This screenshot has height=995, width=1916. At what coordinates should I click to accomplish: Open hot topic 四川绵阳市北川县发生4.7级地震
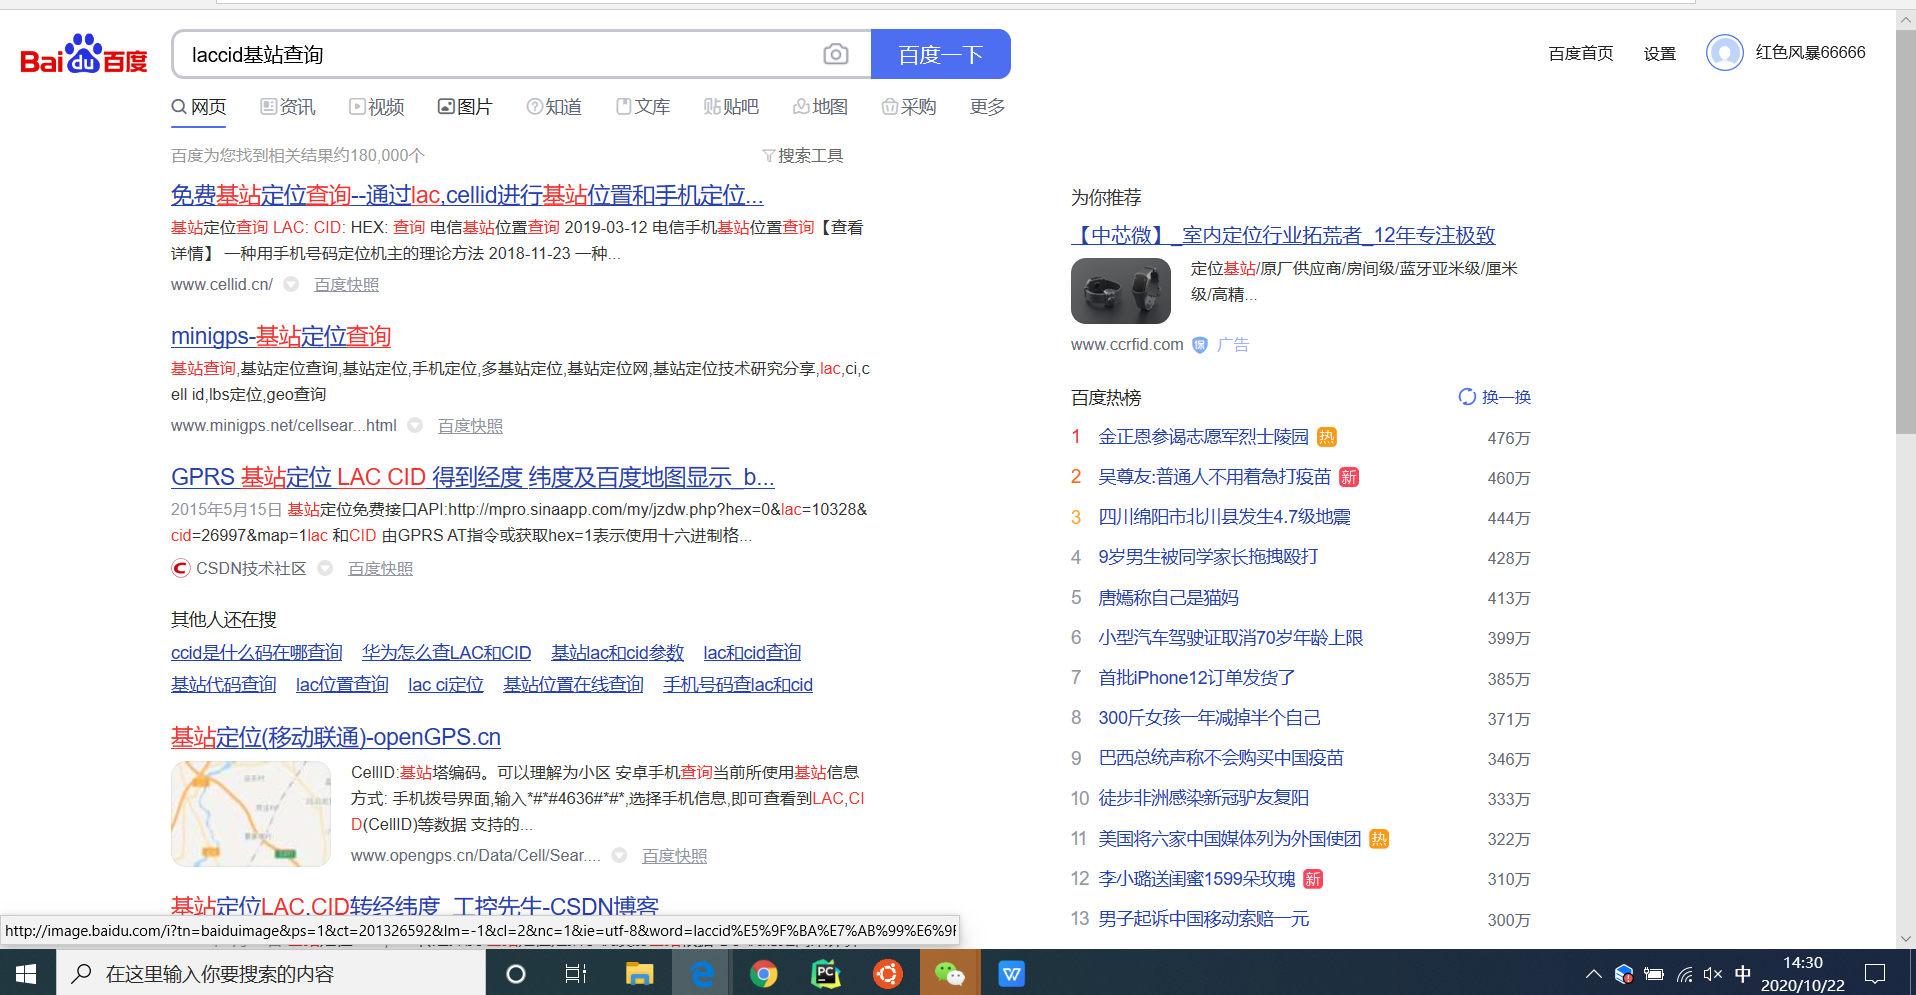pos(1225,517)
